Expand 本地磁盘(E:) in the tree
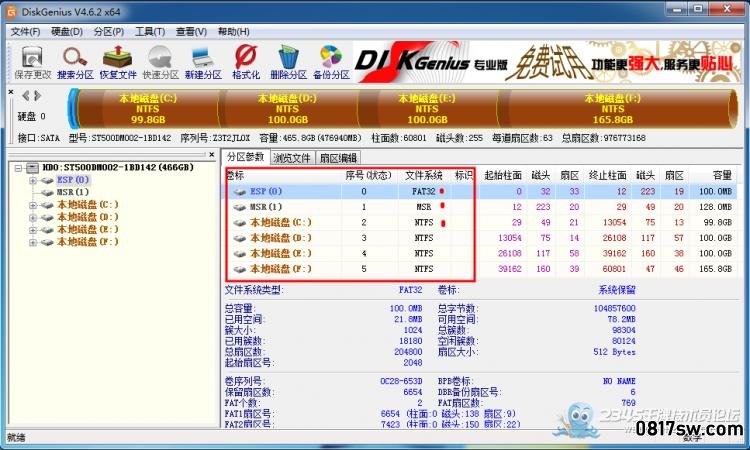 33,230
